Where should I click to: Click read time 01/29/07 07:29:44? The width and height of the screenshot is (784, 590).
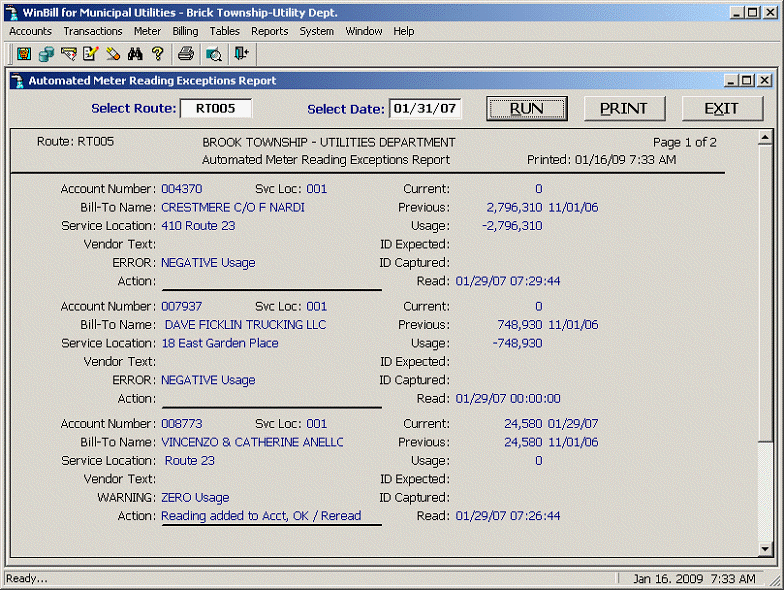508,281
